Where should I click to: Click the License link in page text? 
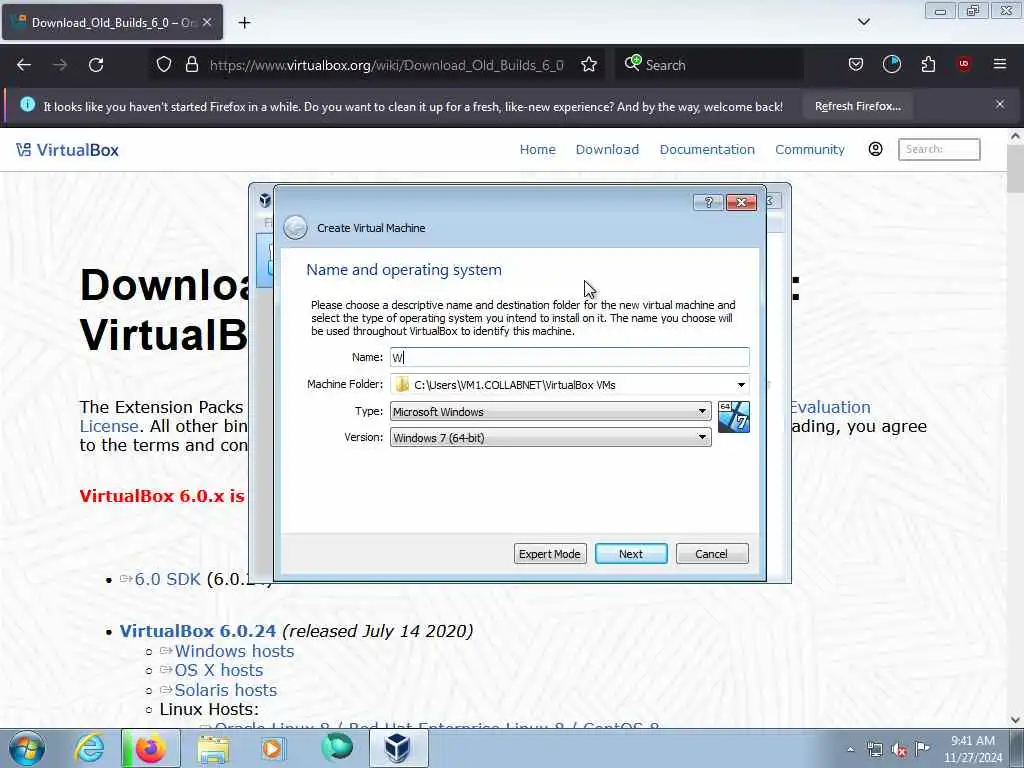click(109, 426)
